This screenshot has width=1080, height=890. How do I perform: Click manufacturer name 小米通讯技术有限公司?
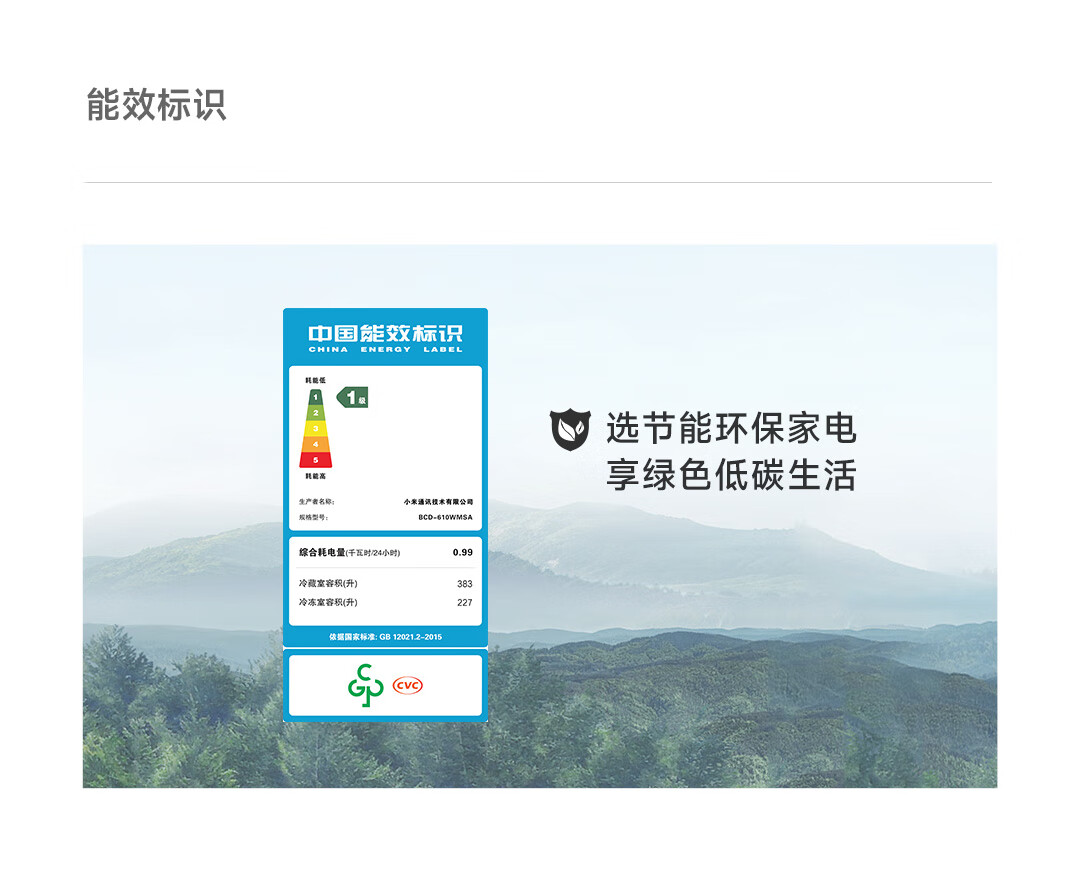point(438,502)
